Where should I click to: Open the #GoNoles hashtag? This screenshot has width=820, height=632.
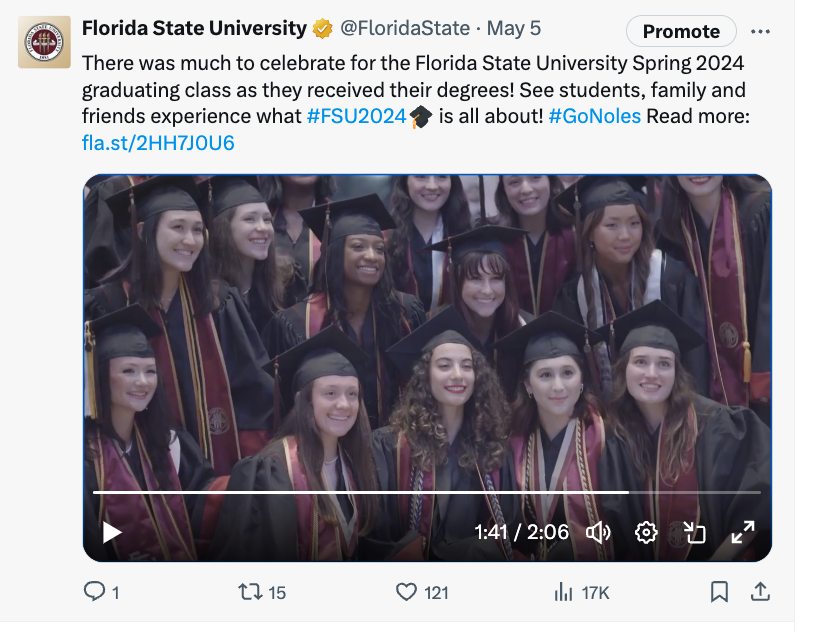[x=595, y=117]
